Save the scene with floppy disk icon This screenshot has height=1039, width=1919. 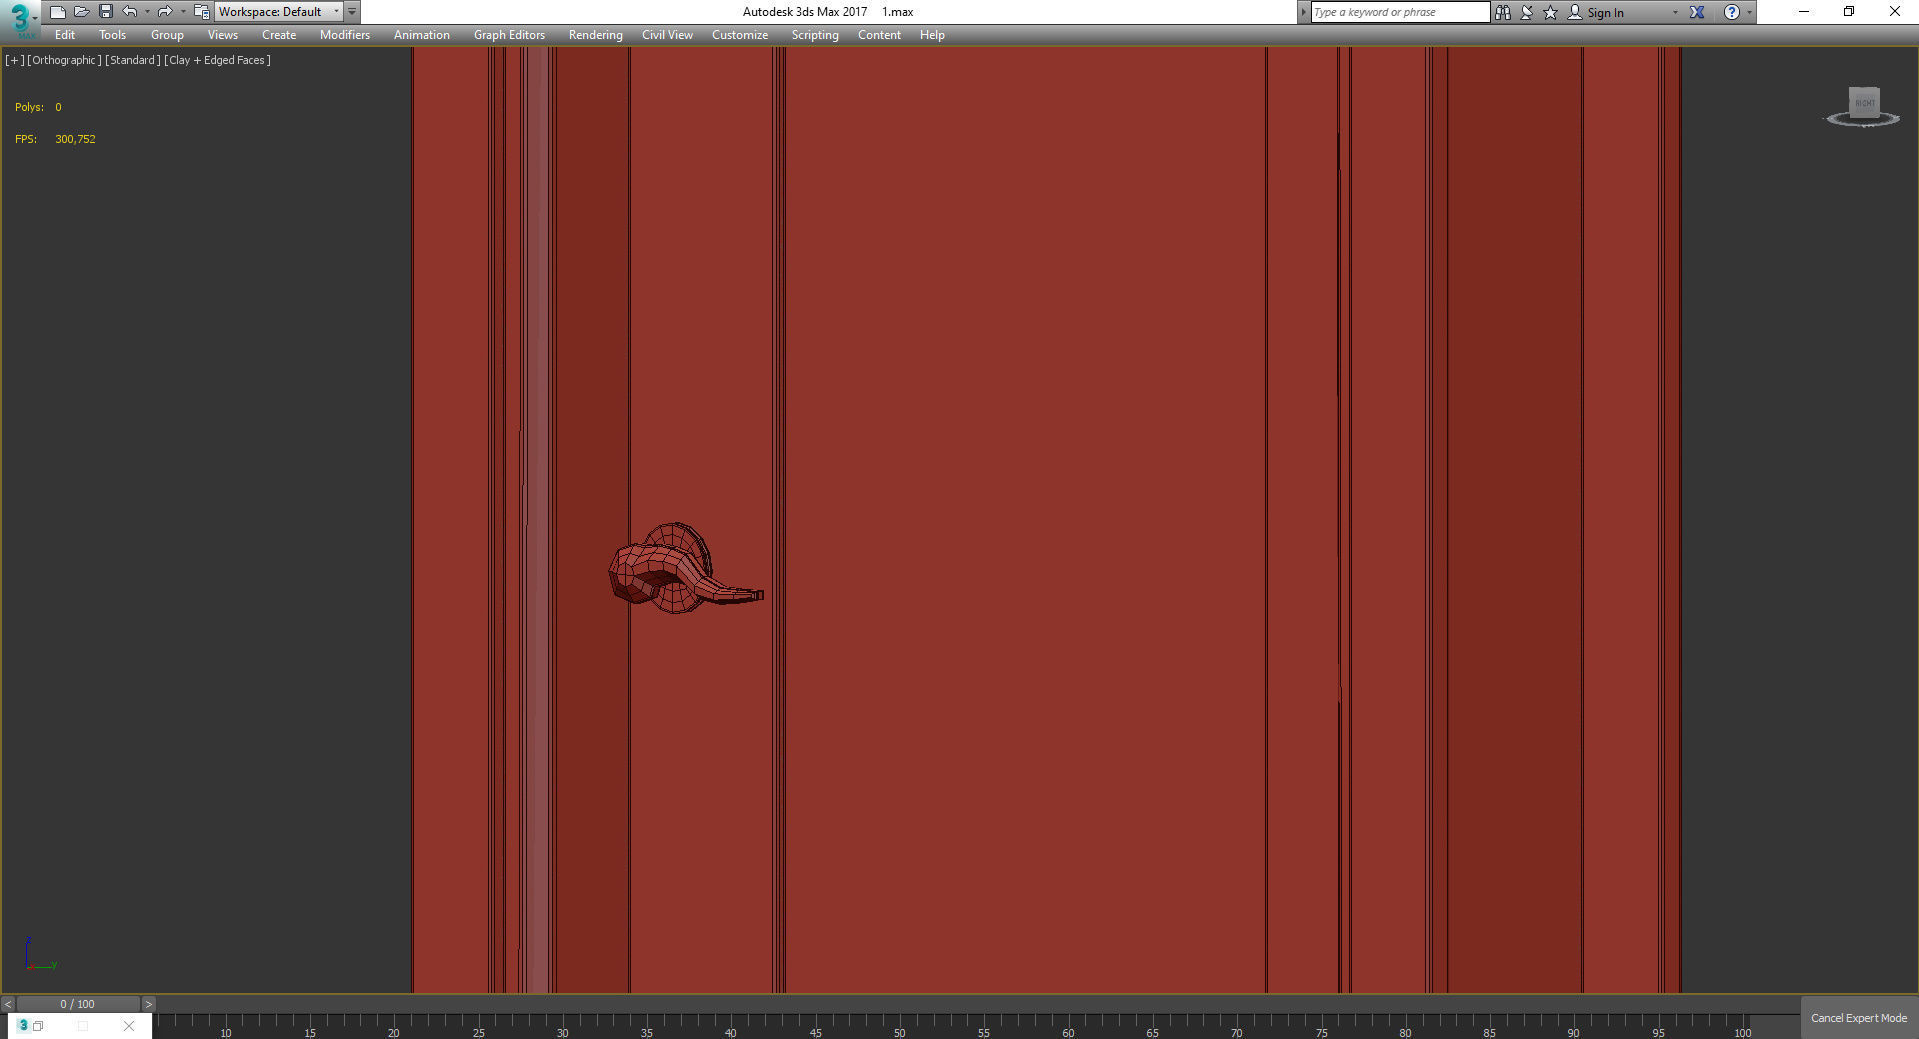coord(106,12)
